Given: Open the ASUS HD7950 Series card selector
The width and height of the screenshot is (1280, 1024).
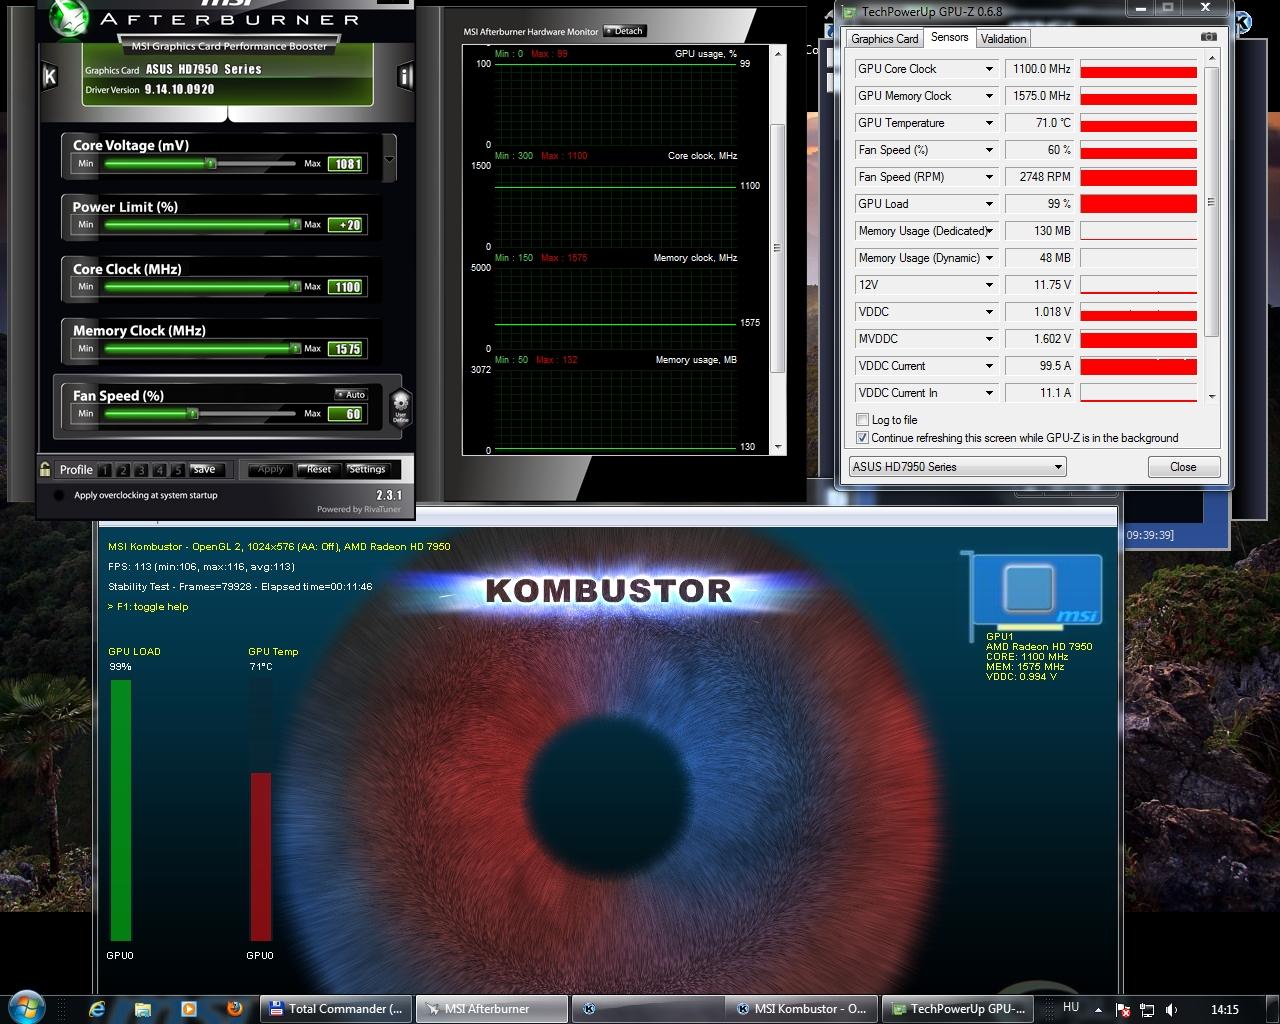Looking at the screenshot, I should pyautogui.click(x=957, y=467).
